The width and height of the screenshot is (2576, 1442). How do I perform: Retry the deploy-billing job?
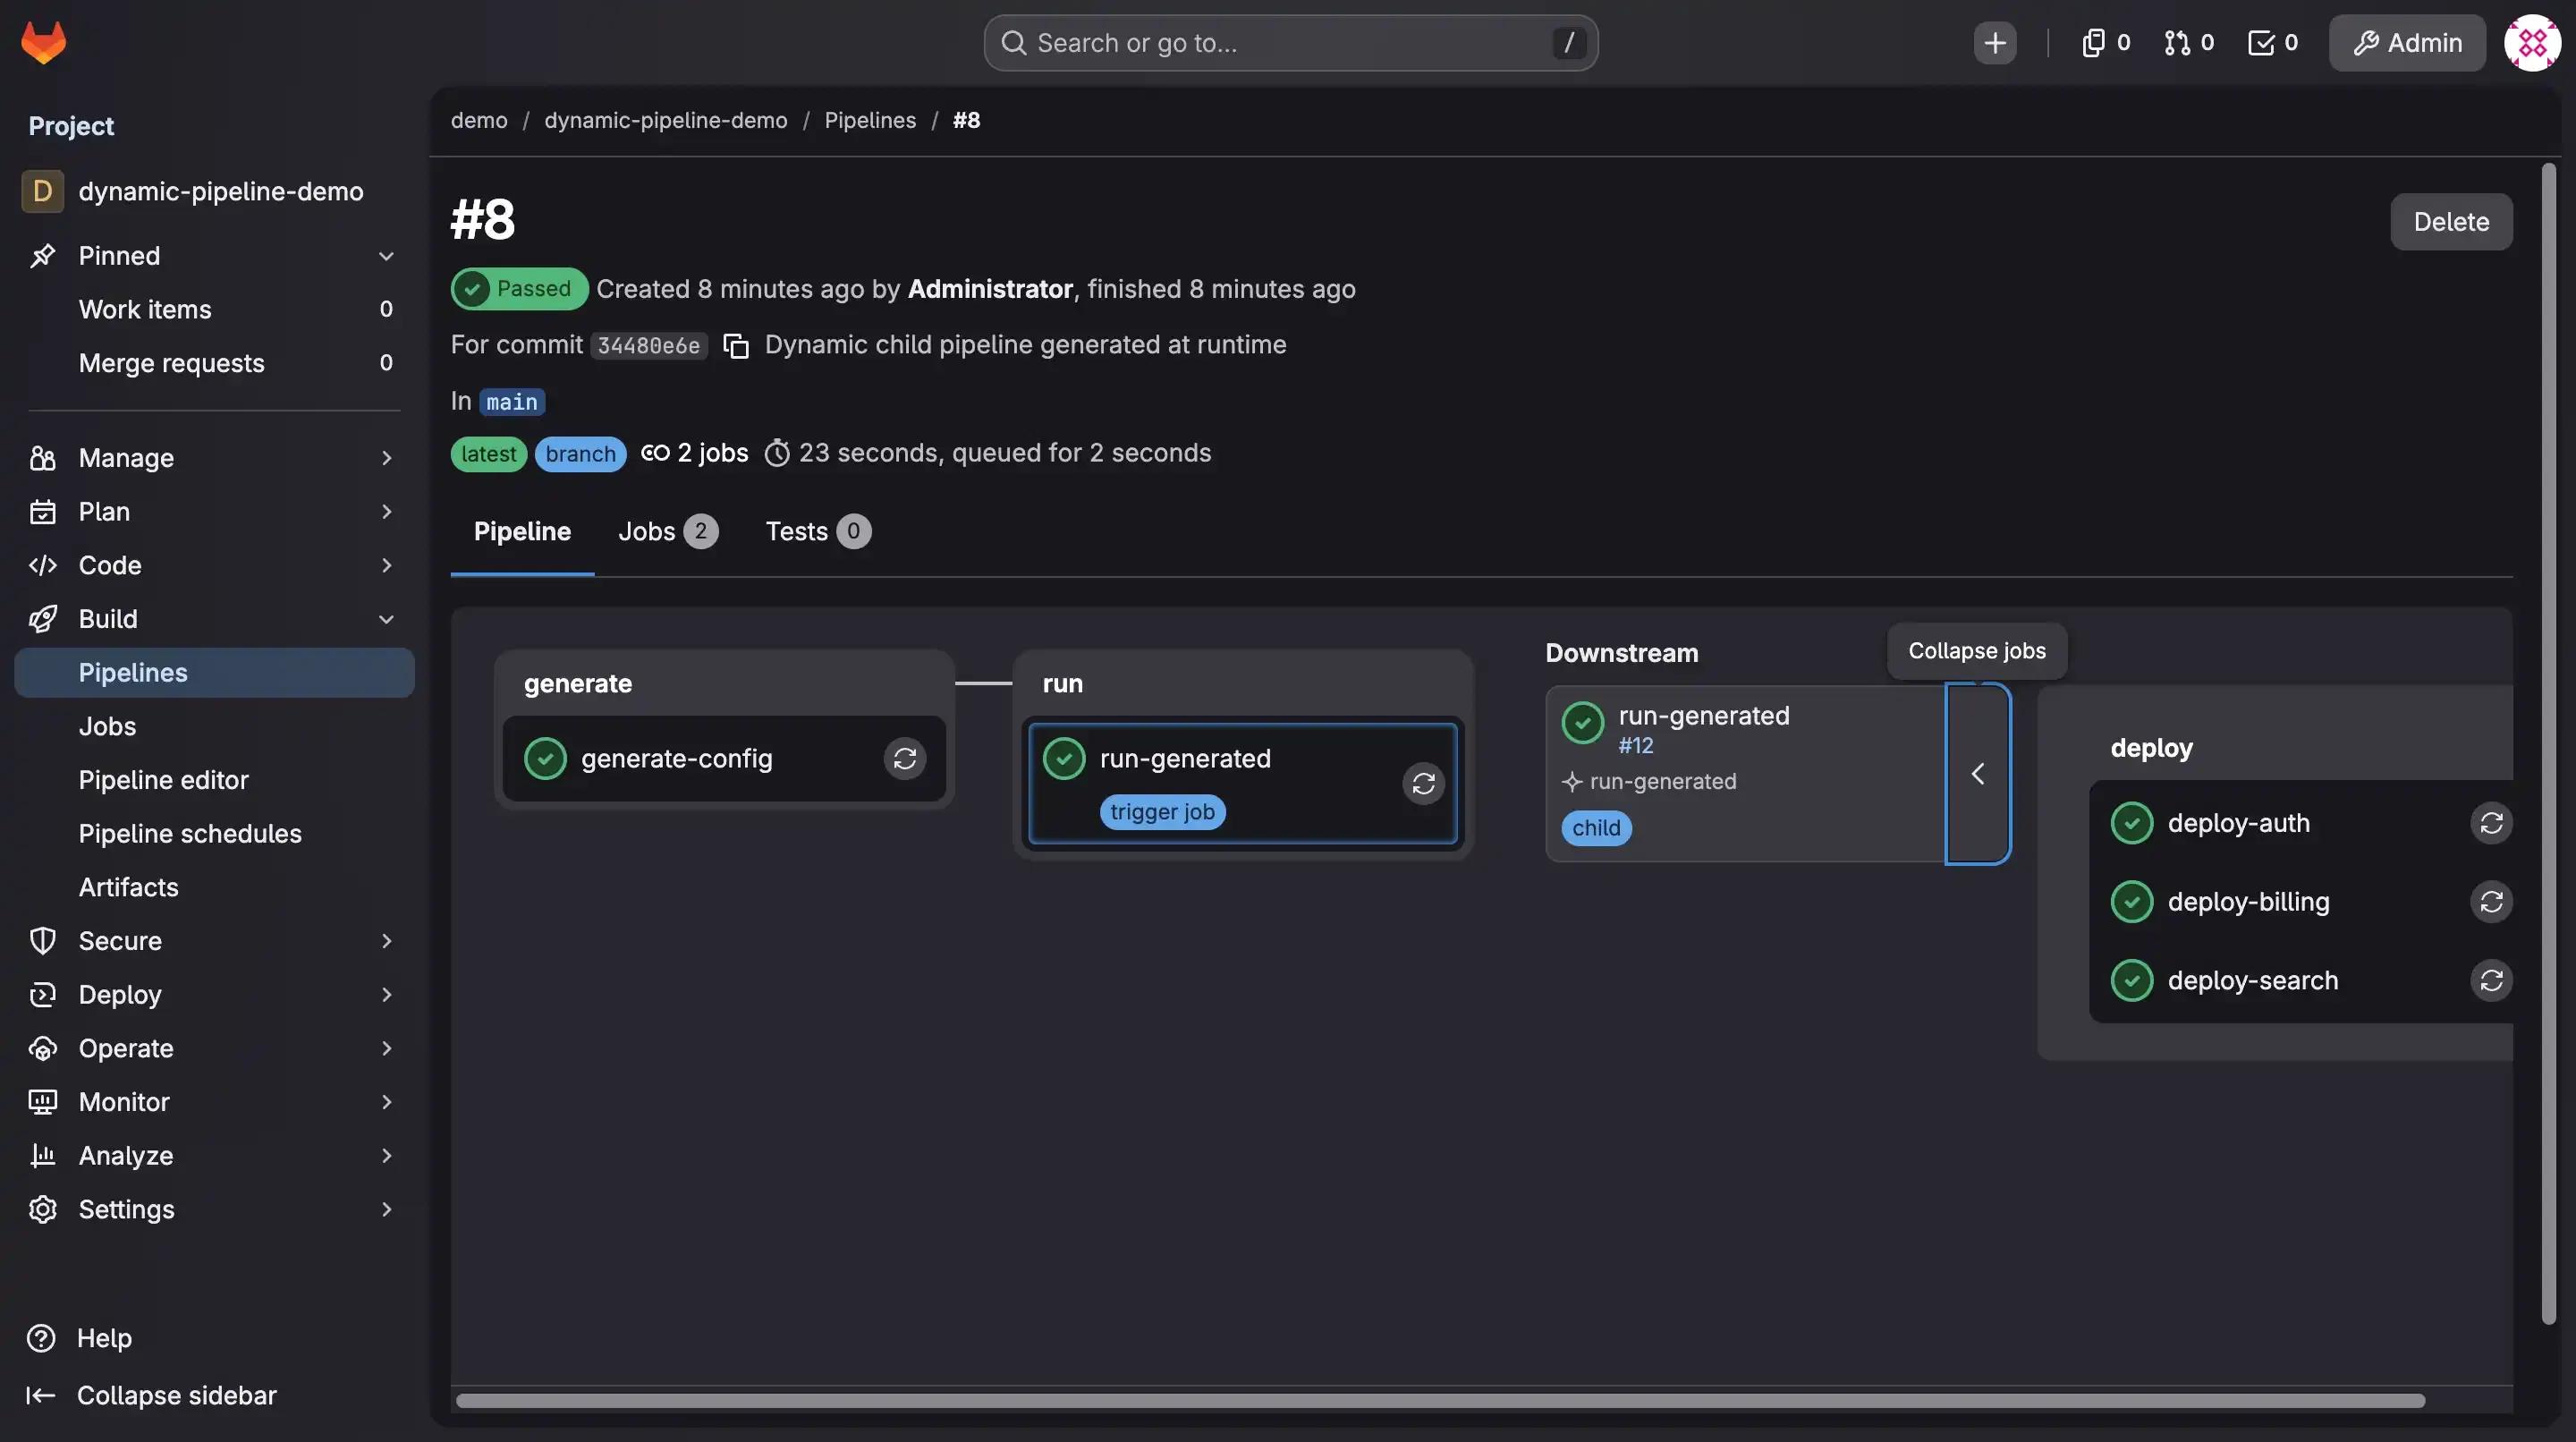pos(2491,902)
